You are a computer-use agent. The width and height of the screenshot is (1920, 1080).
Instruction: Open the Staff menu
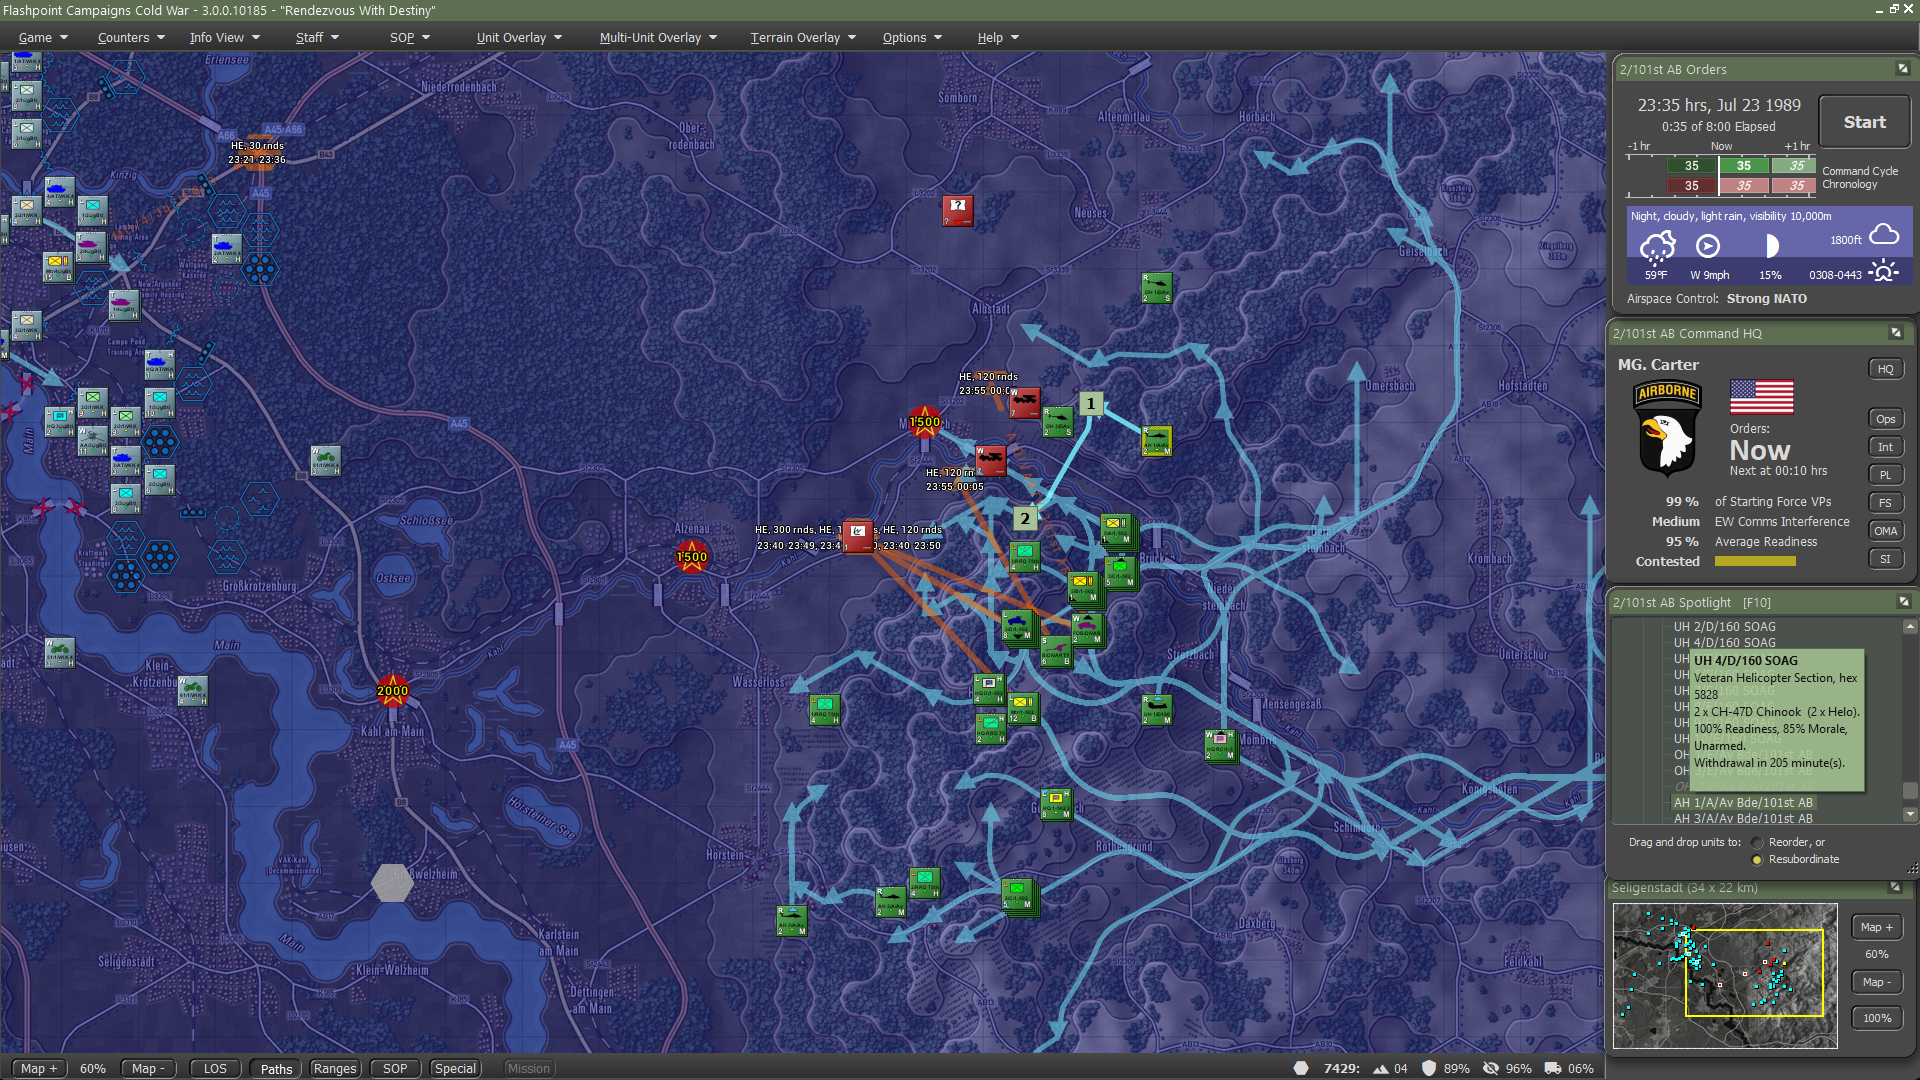(x=316, y=38)
